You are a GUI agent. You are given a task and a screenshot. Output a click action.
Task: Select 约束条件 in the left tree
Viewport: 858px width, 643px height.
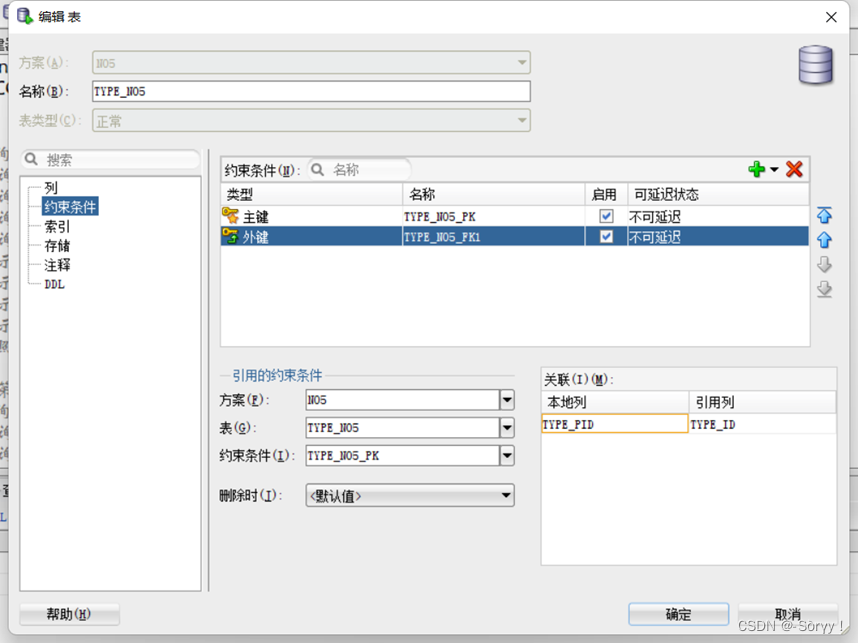(70, 207)
